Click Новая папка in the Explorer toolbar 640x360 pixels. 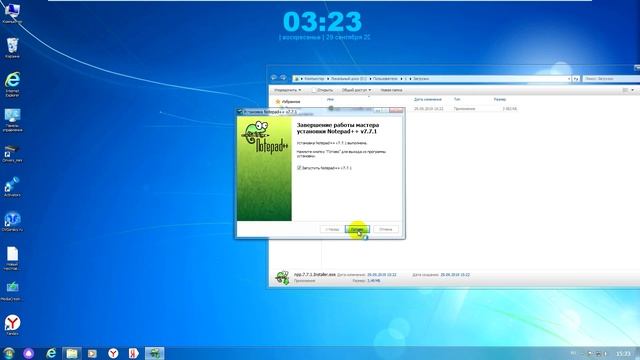(391, 90)
